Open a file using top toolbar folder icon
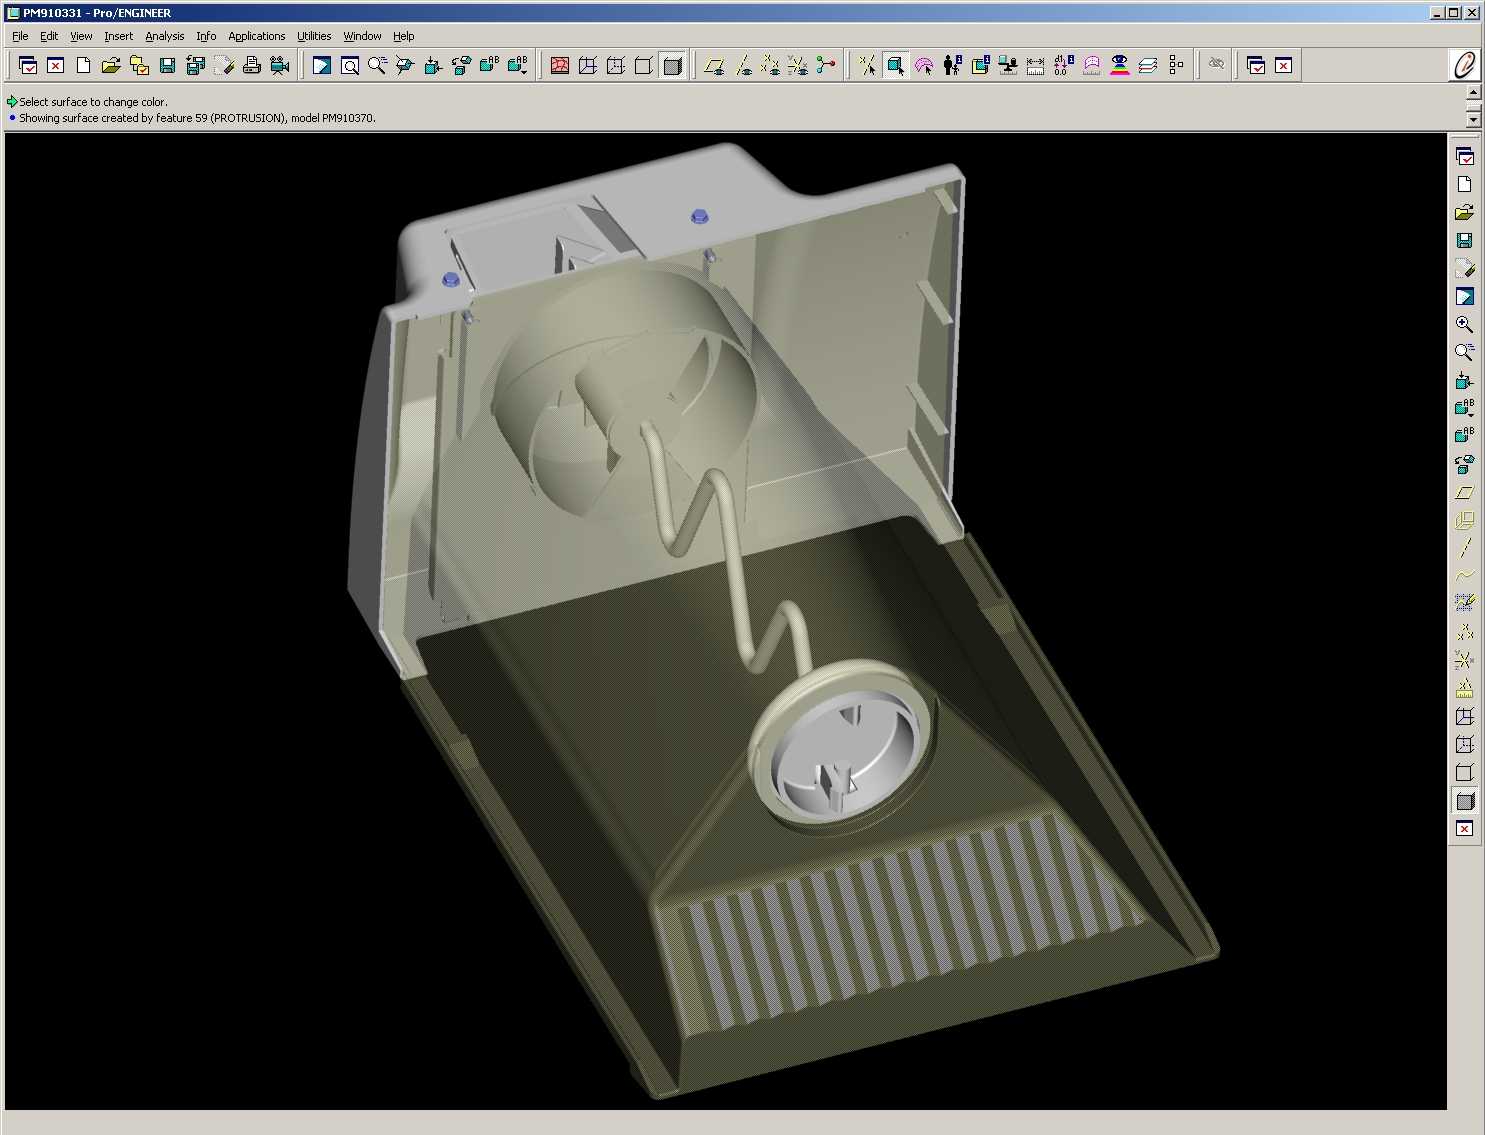Image resolution: width=1485 pixels, height=1135 pixels. (x=111, y=66)
